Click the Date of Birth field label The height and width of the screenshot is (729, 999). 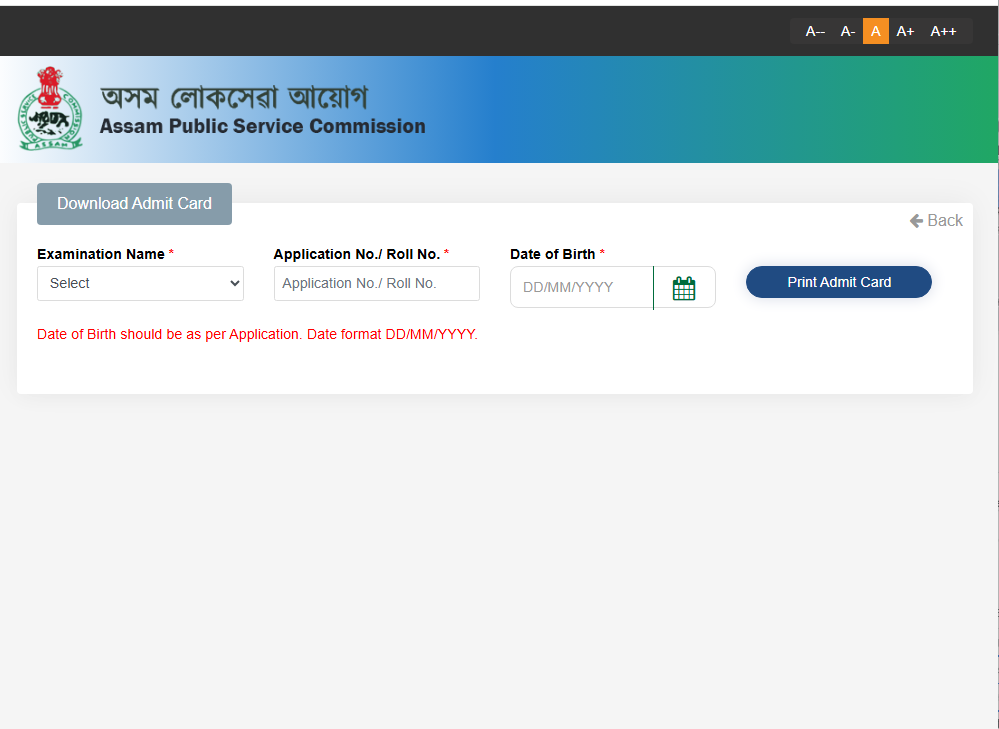(x=552, y=254)
